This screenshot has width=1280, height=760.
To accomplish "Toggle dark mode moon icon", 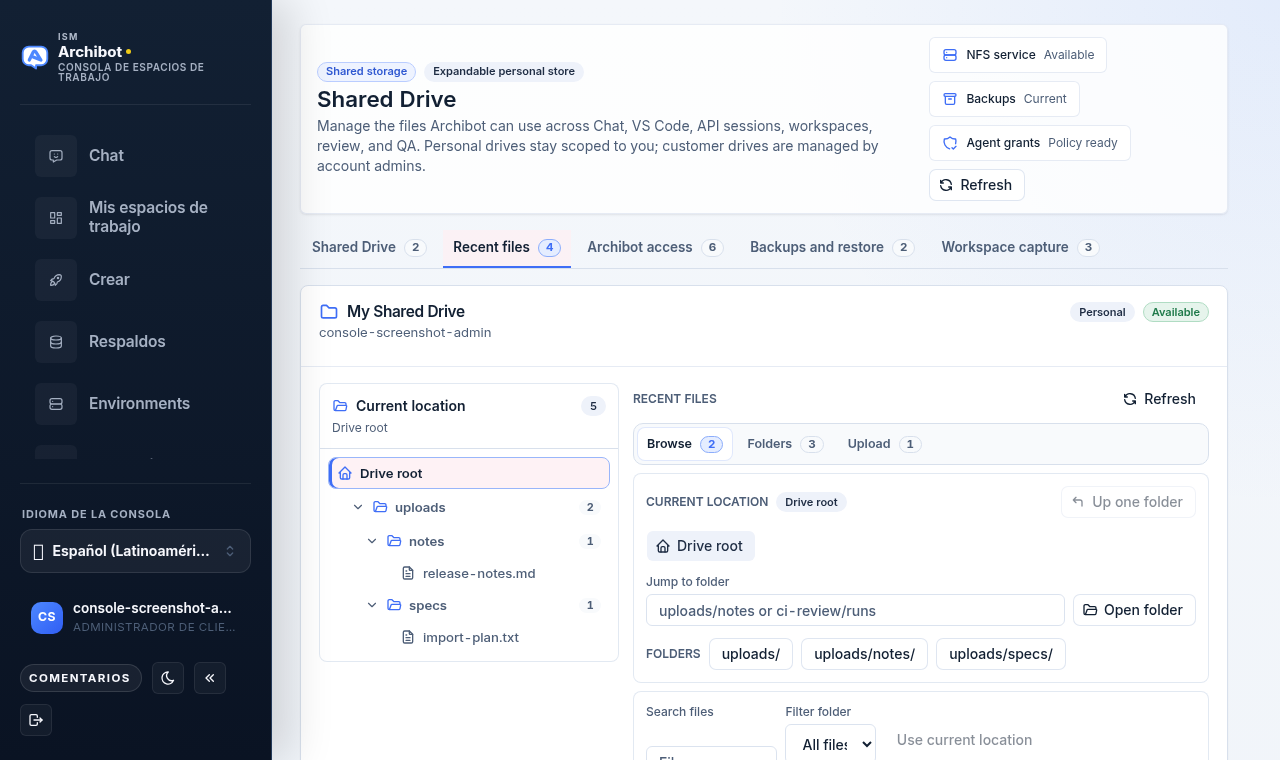I will pos(168,678).
